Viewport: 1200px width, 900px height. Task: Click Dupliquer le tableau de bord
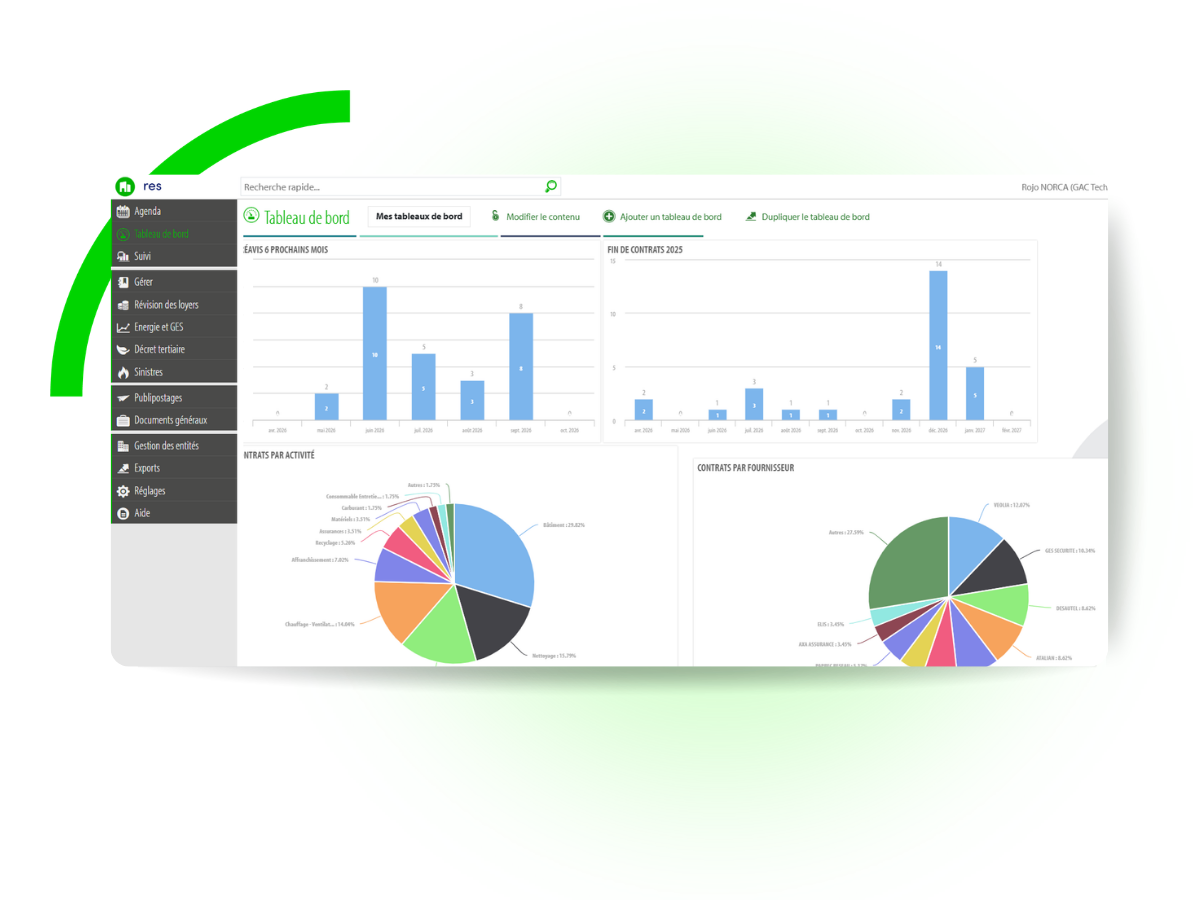[815, 217]
